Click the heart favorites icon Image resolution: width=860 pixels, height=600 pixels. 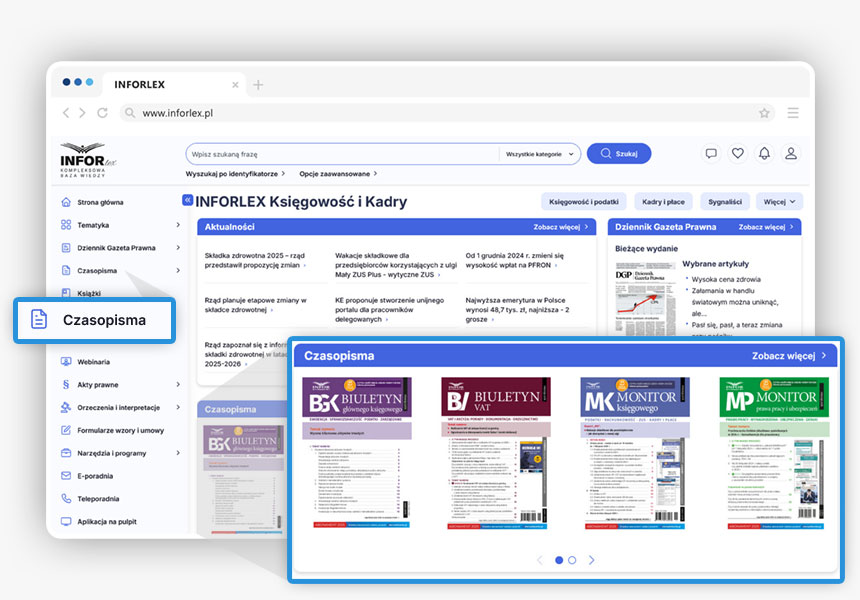coord(738,154)
